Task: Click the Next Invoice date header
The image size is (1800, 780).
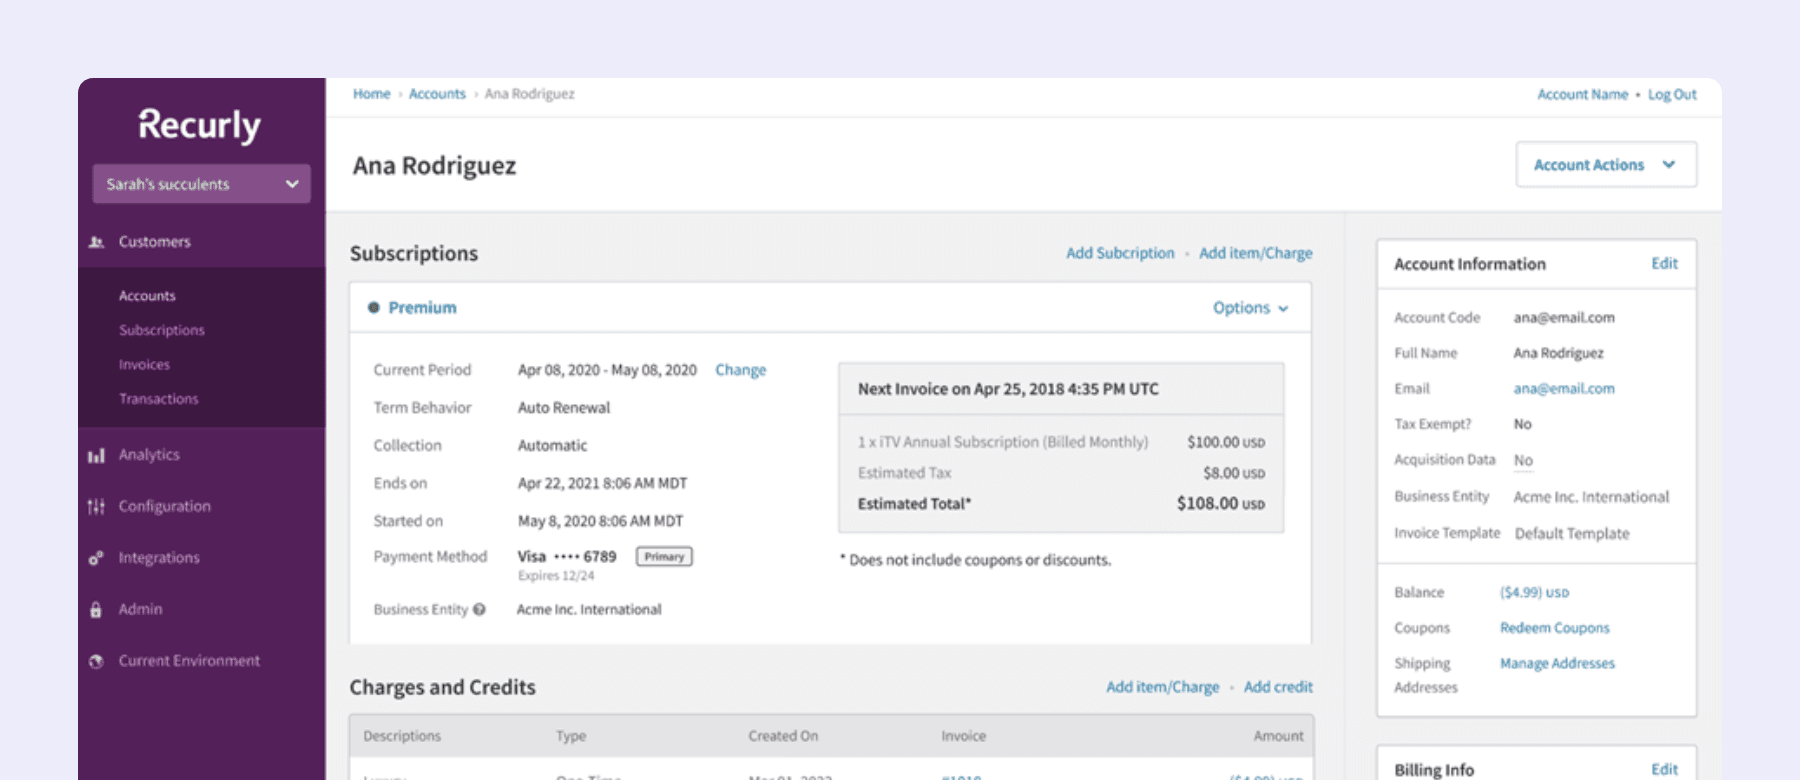Action: tap(1008, 389)
